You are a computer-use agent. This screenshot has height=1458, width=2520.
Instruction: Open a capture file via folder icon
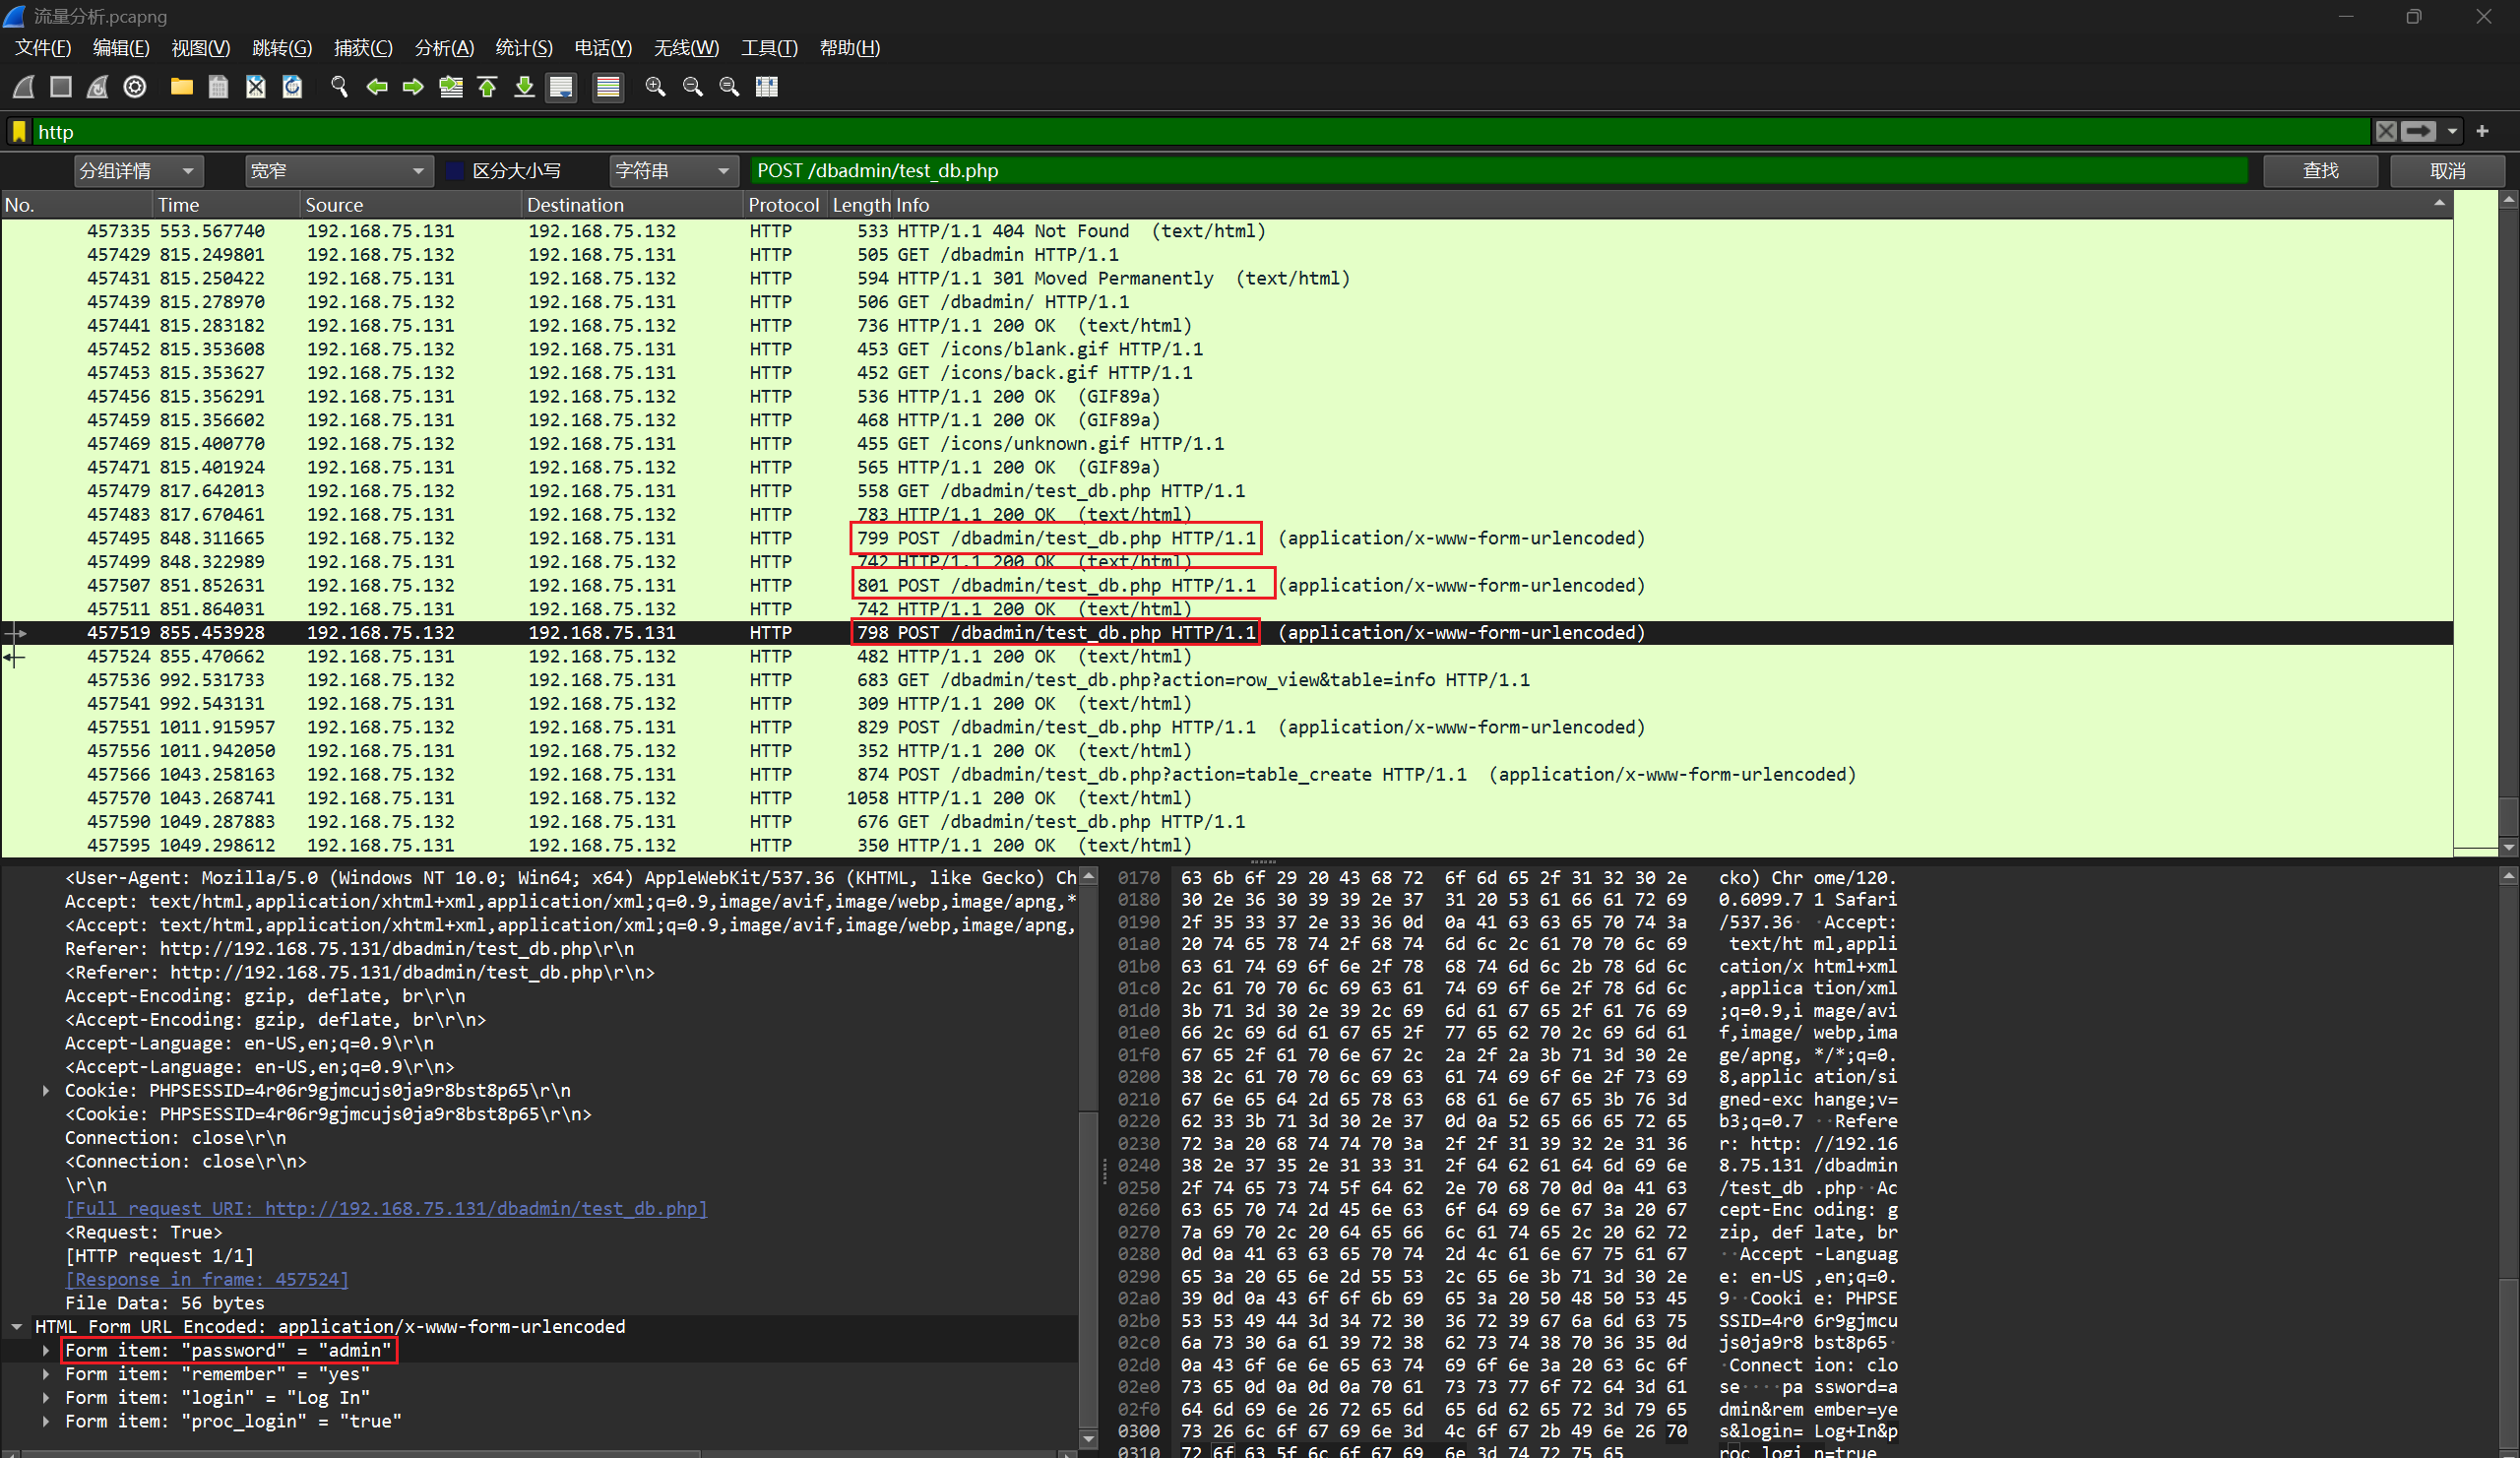point(181,87)
